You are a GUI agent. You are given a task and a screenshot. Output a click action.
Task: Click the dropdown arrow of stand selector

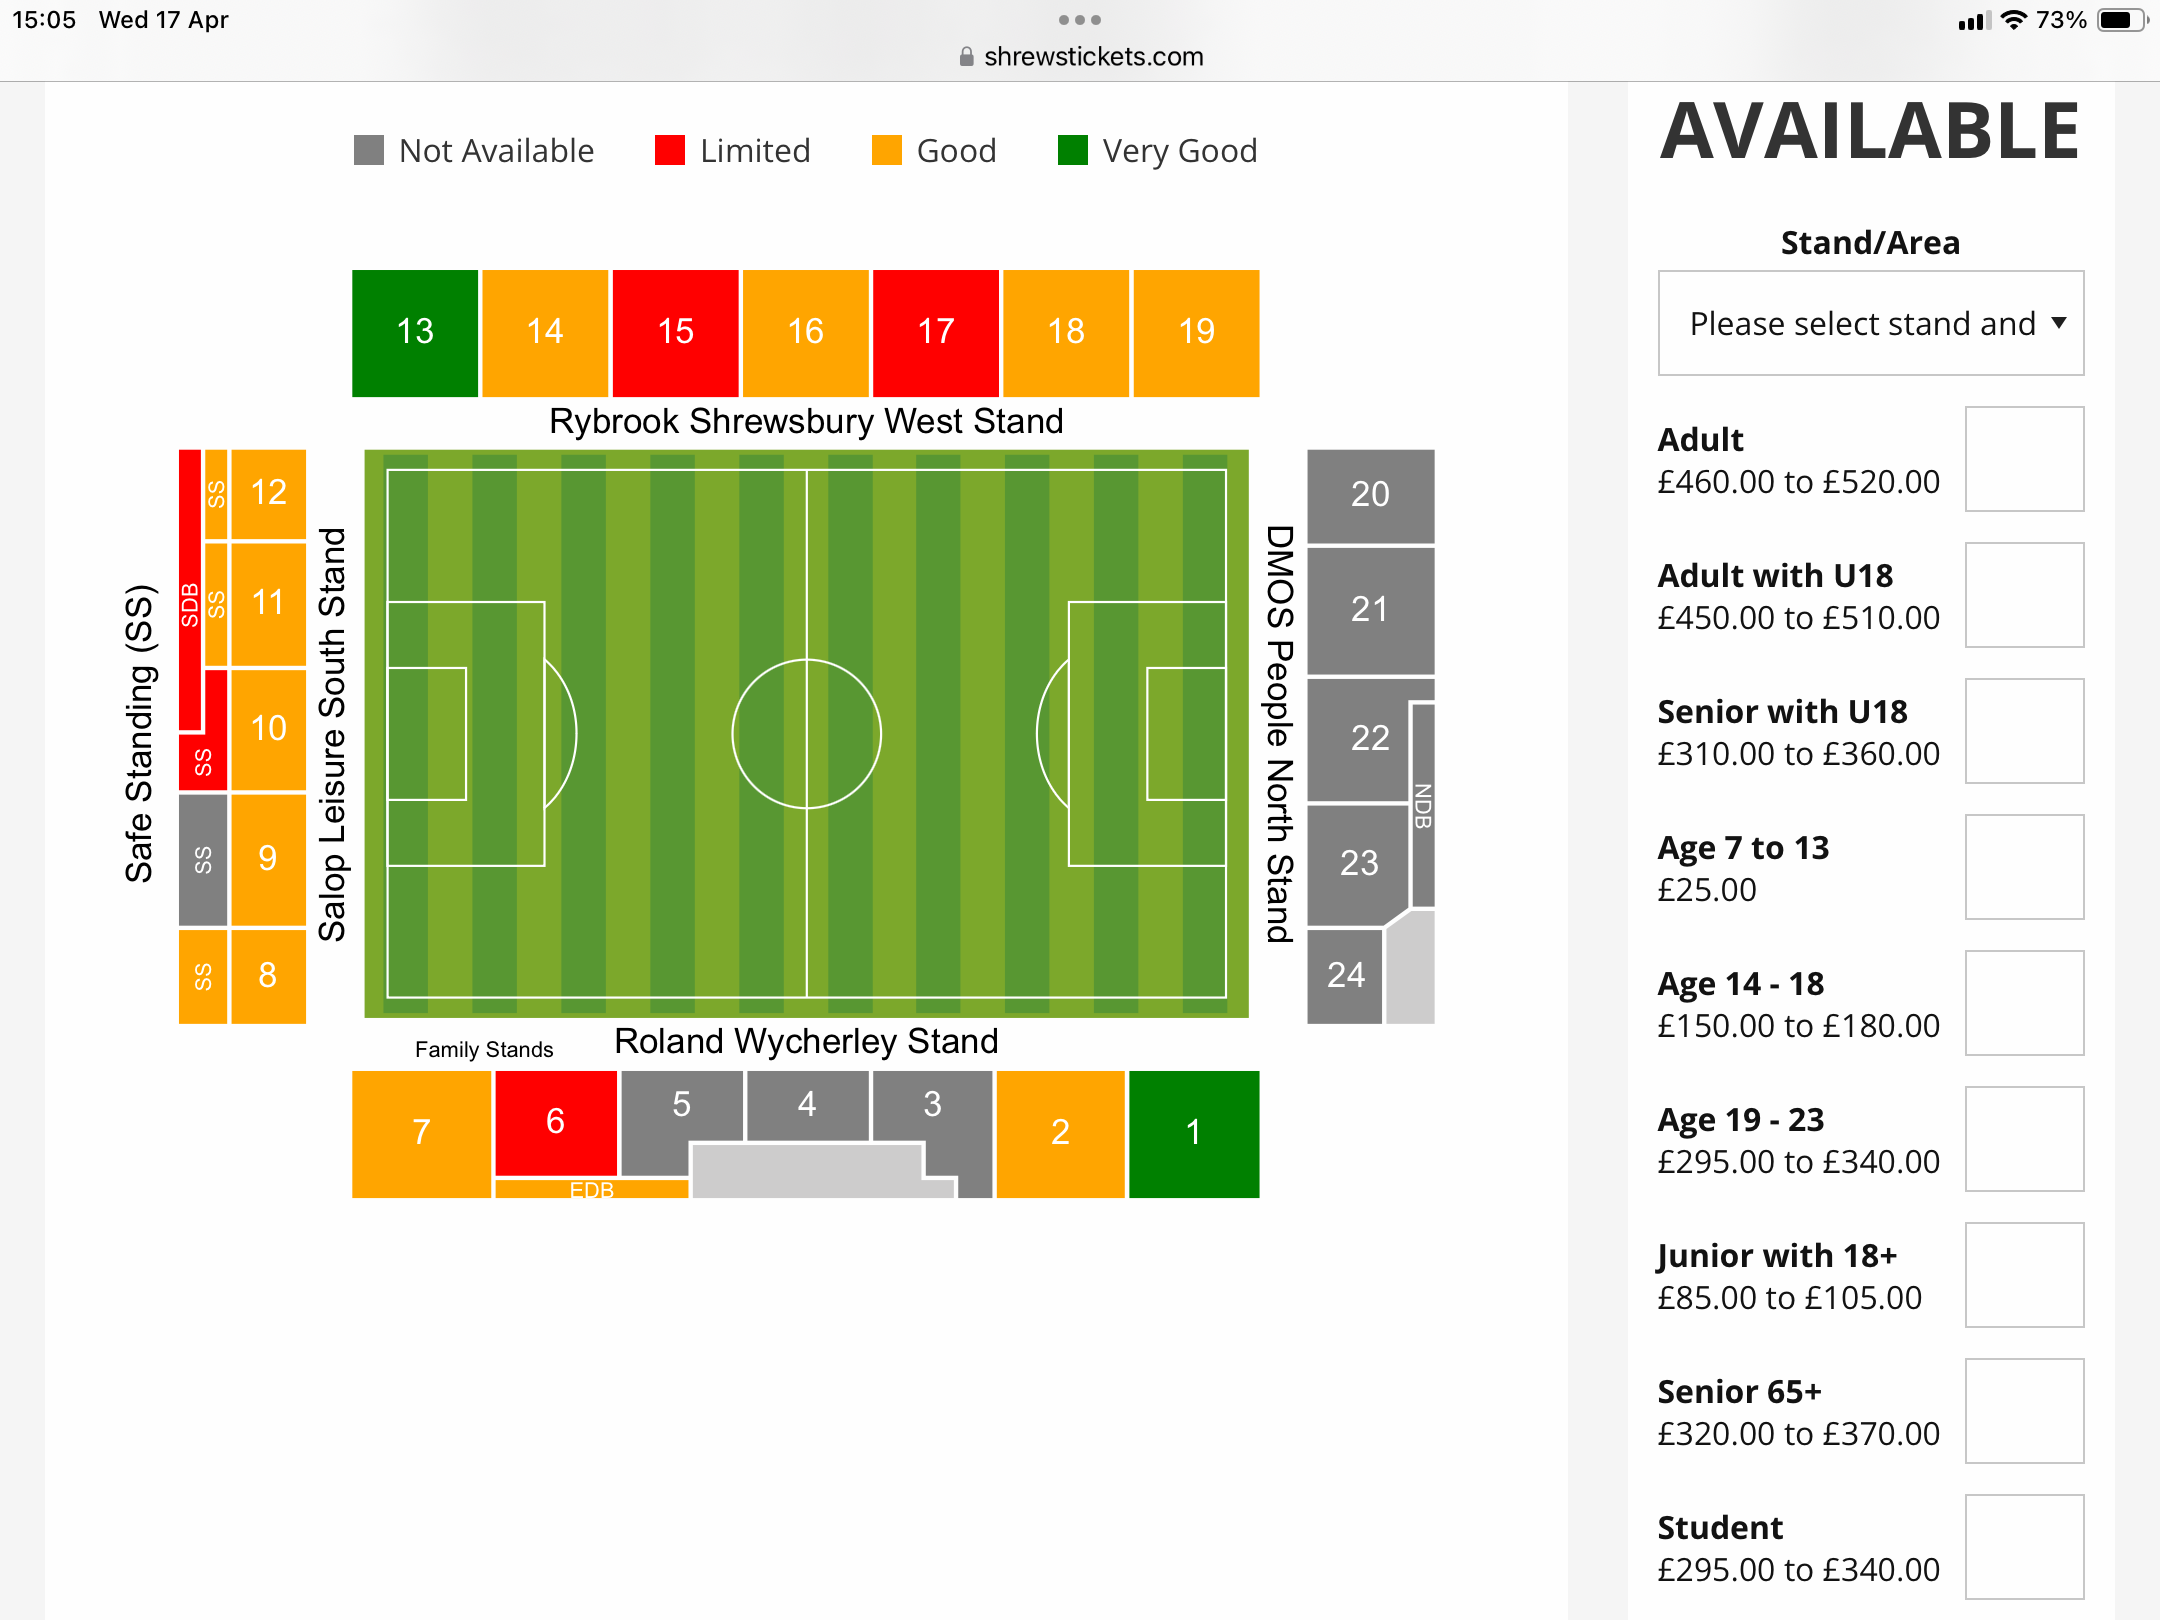(2058, 323)
